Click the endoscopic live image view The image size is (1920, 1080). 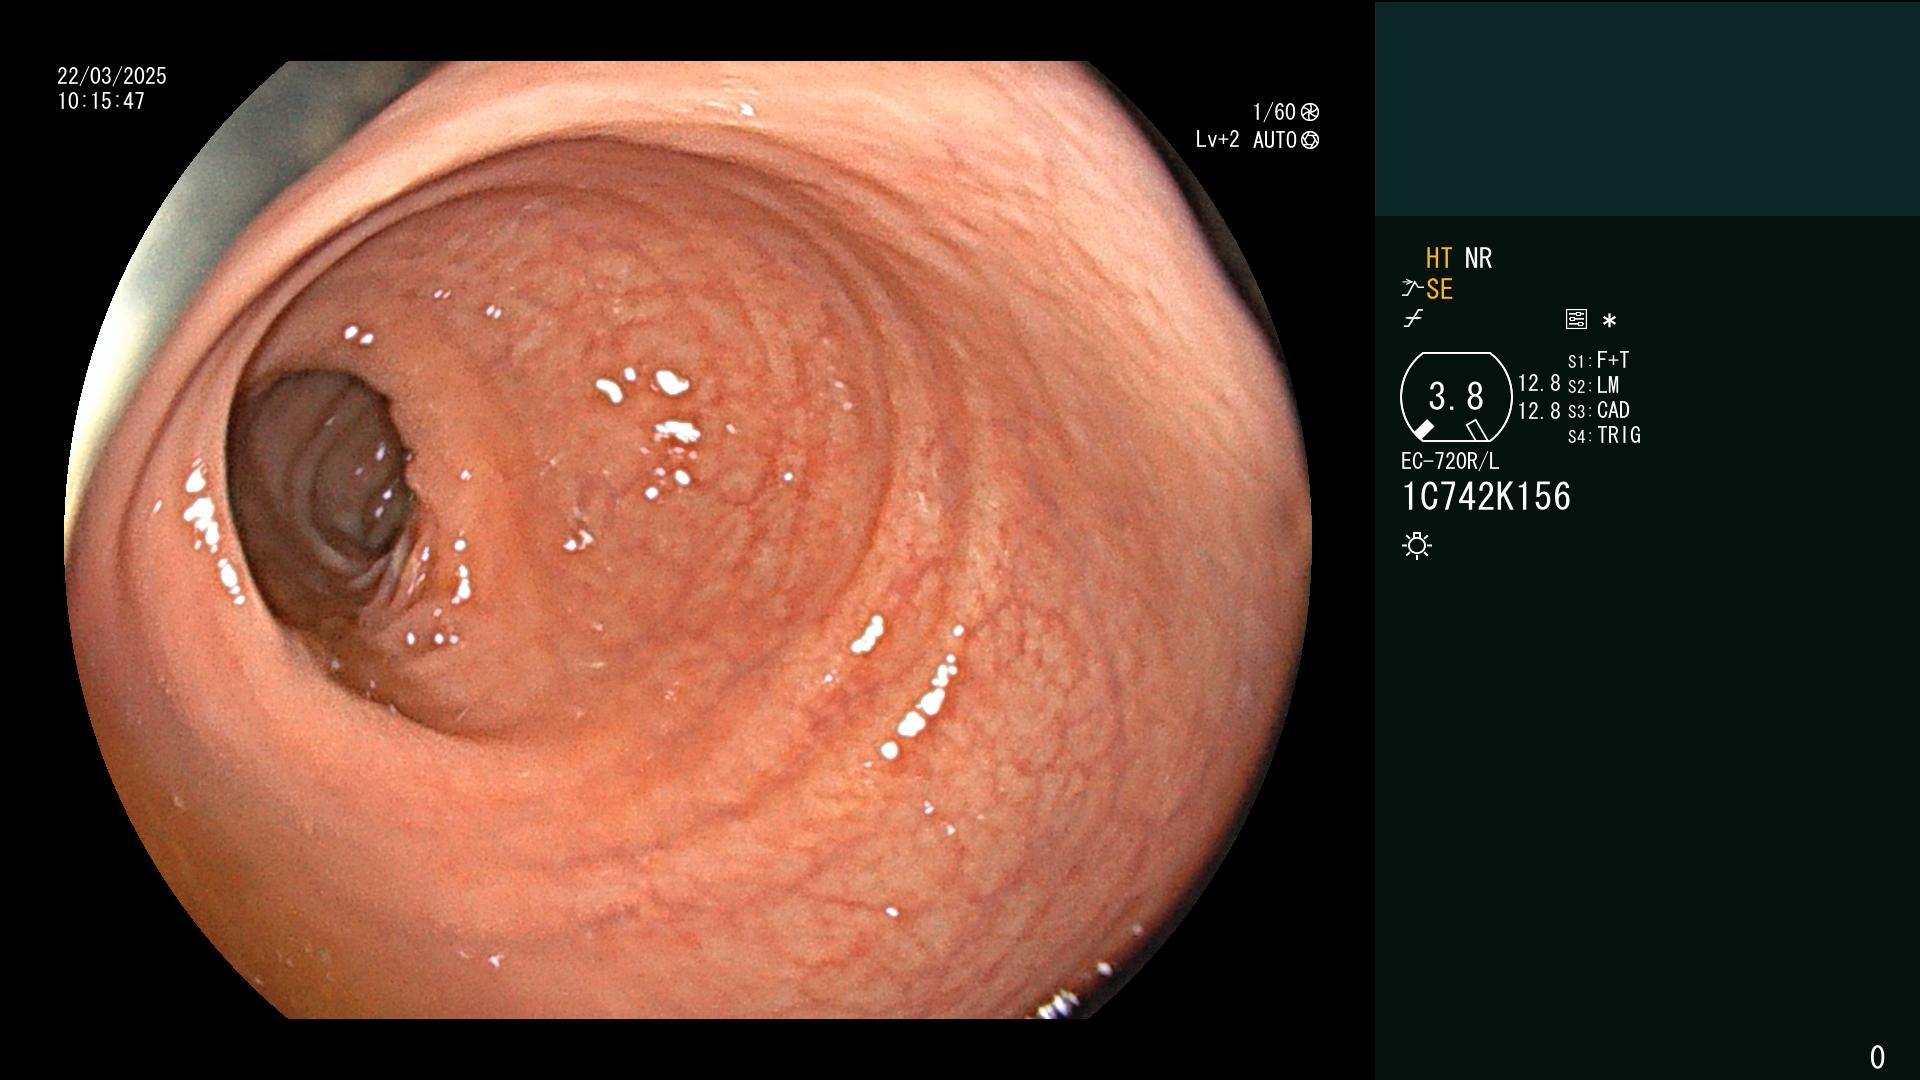[688, 540]
